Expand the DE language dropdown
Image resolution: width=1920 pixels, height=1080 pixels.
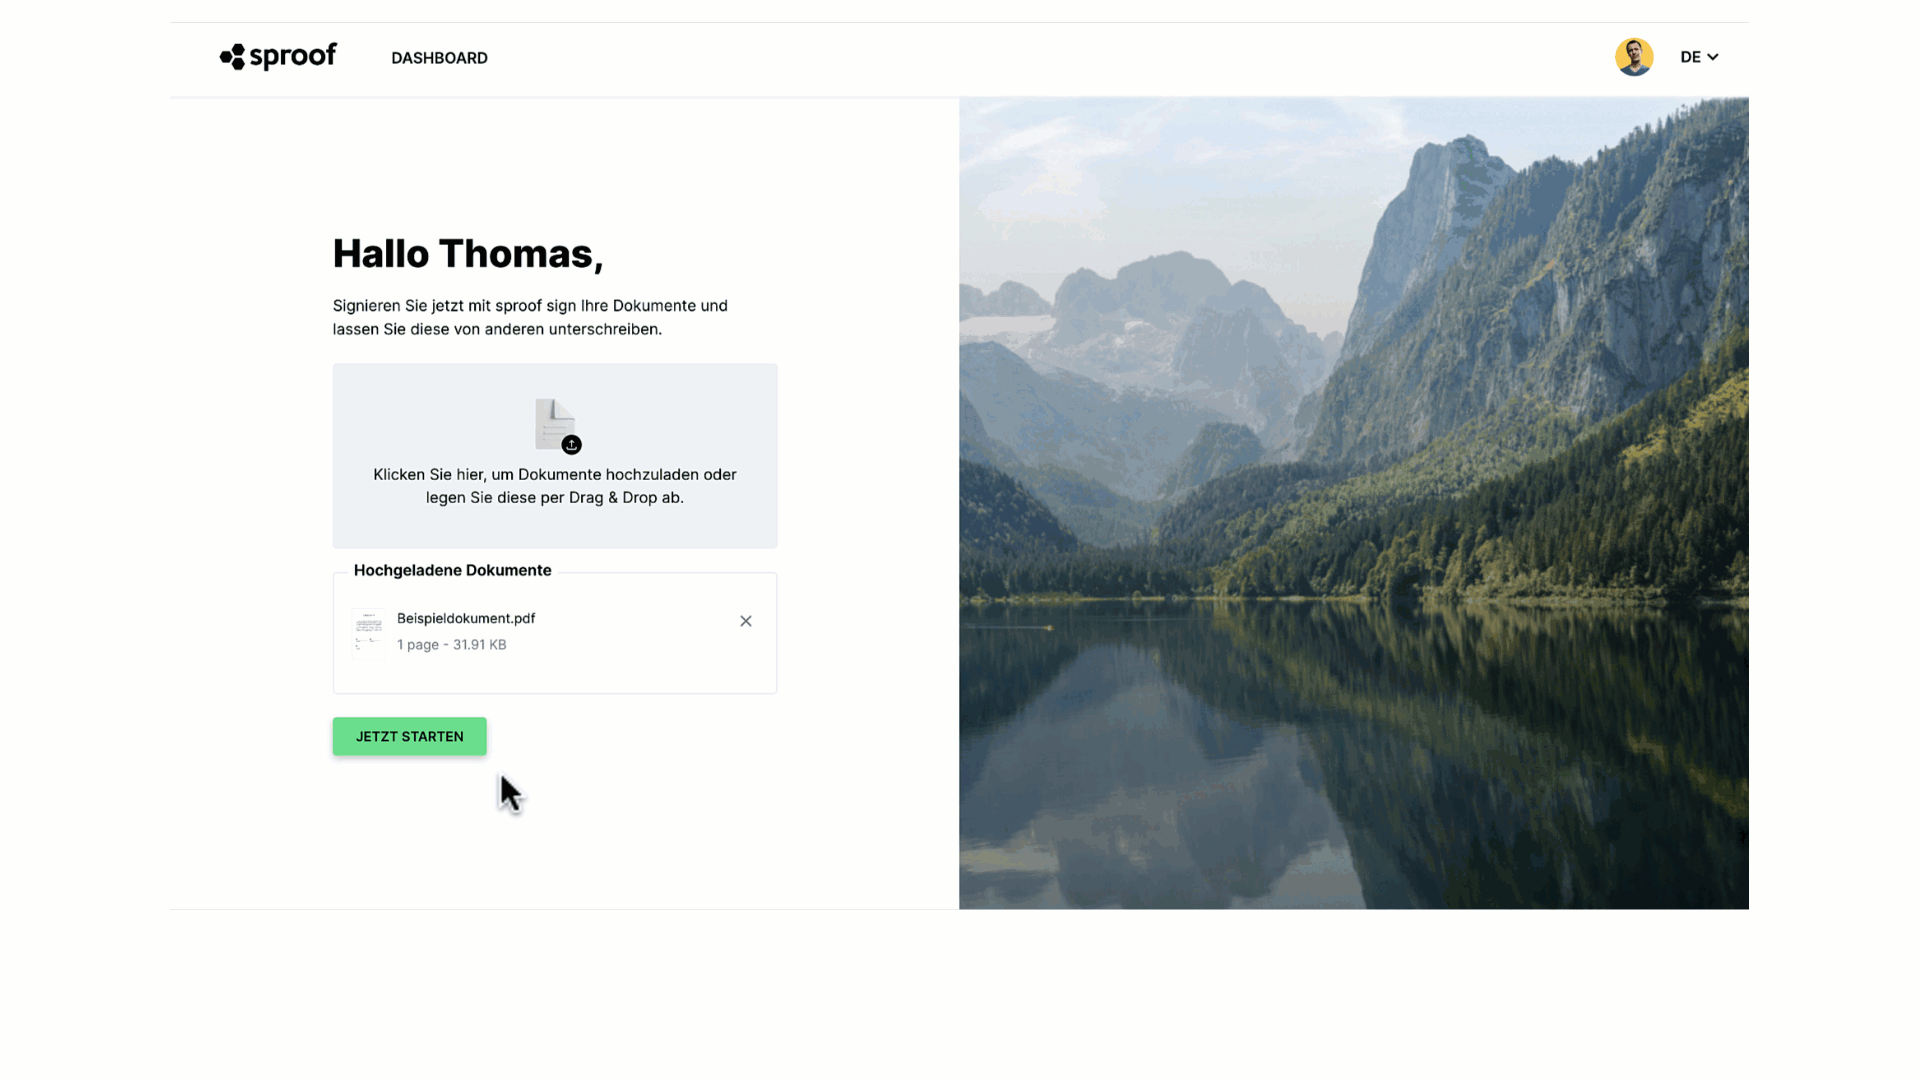point(1699,57)
